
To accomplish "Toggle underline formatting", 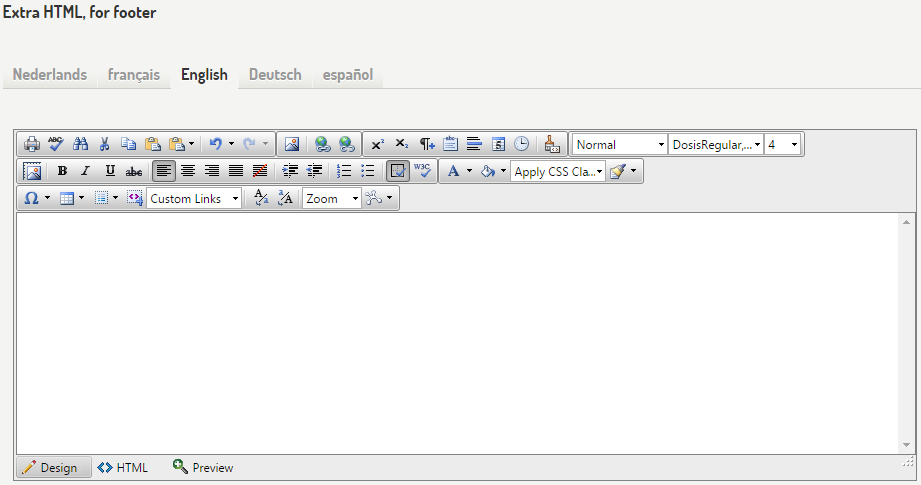I will [110, 171].
